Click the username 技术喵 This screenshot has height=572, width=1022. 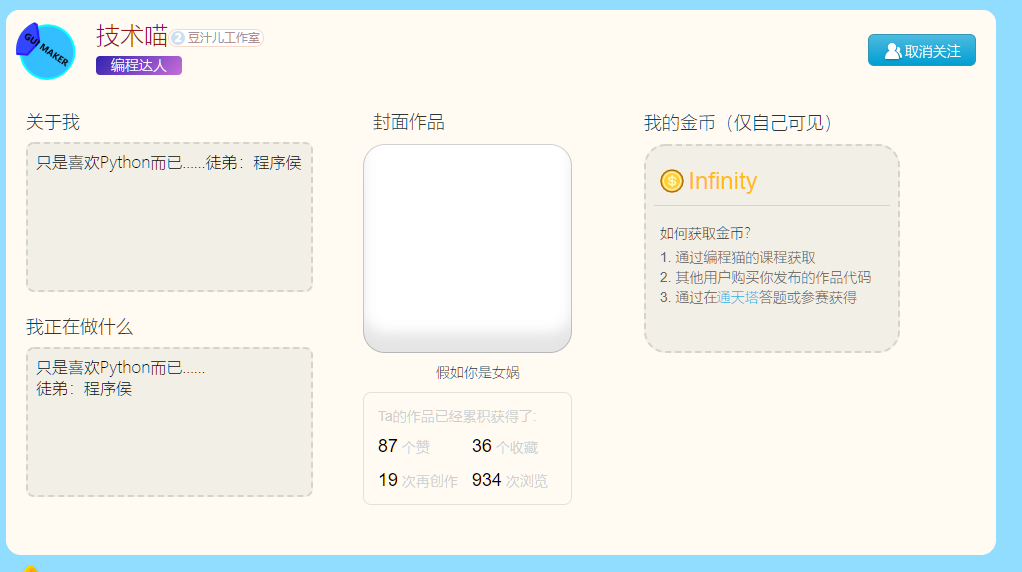click(132, 36)
